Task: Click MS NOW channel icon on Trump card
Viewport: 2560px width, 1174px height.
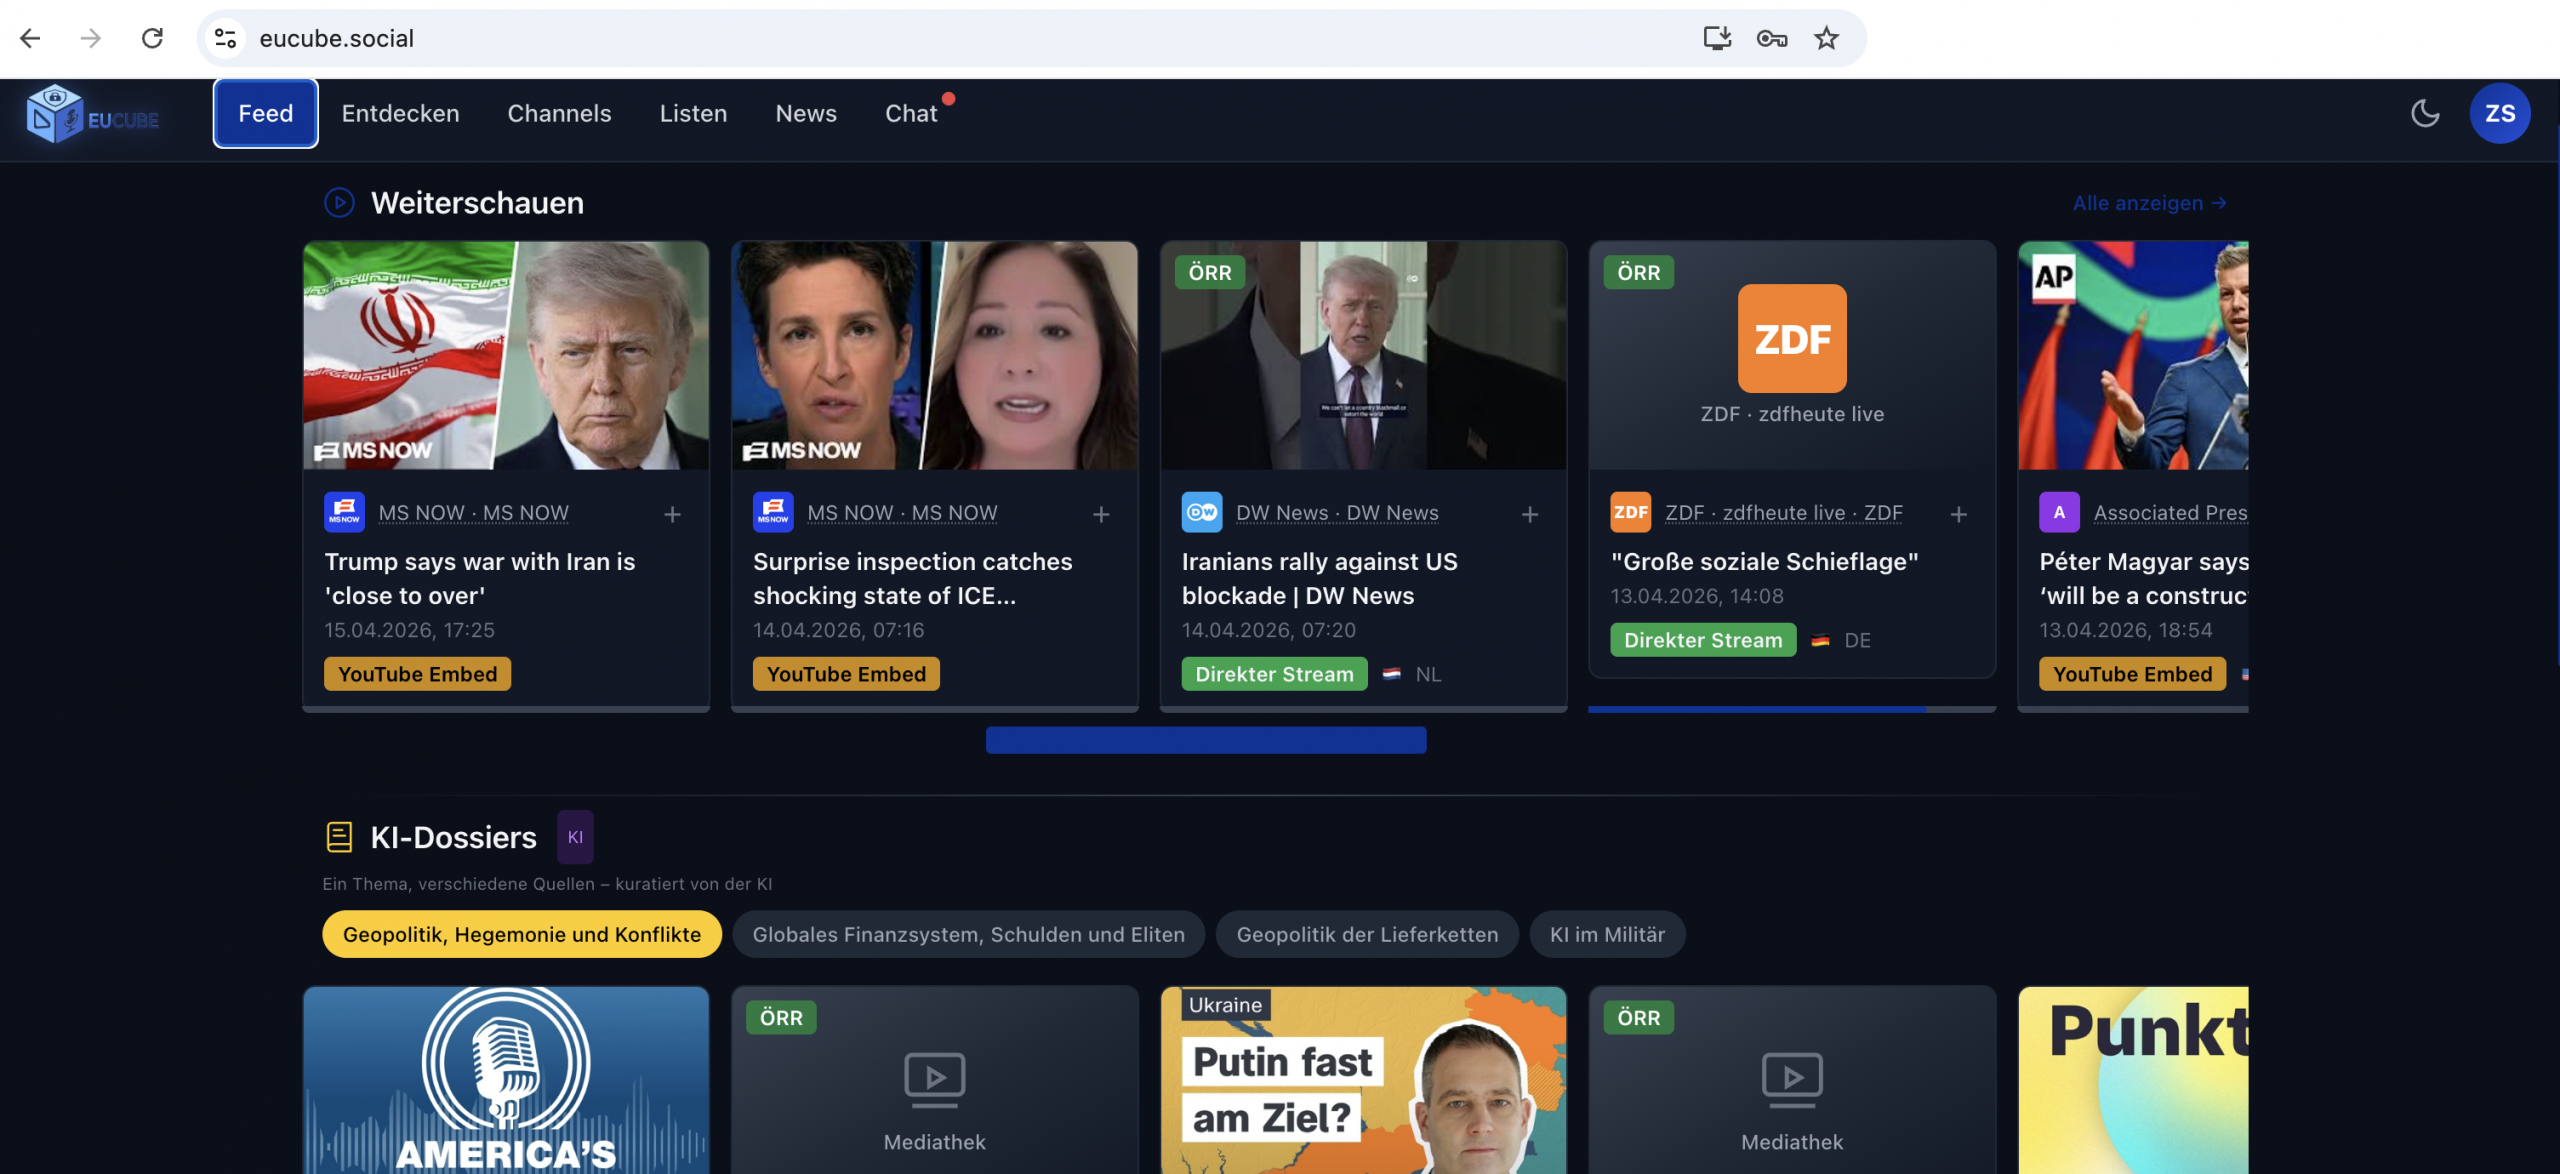Action: 344,512
